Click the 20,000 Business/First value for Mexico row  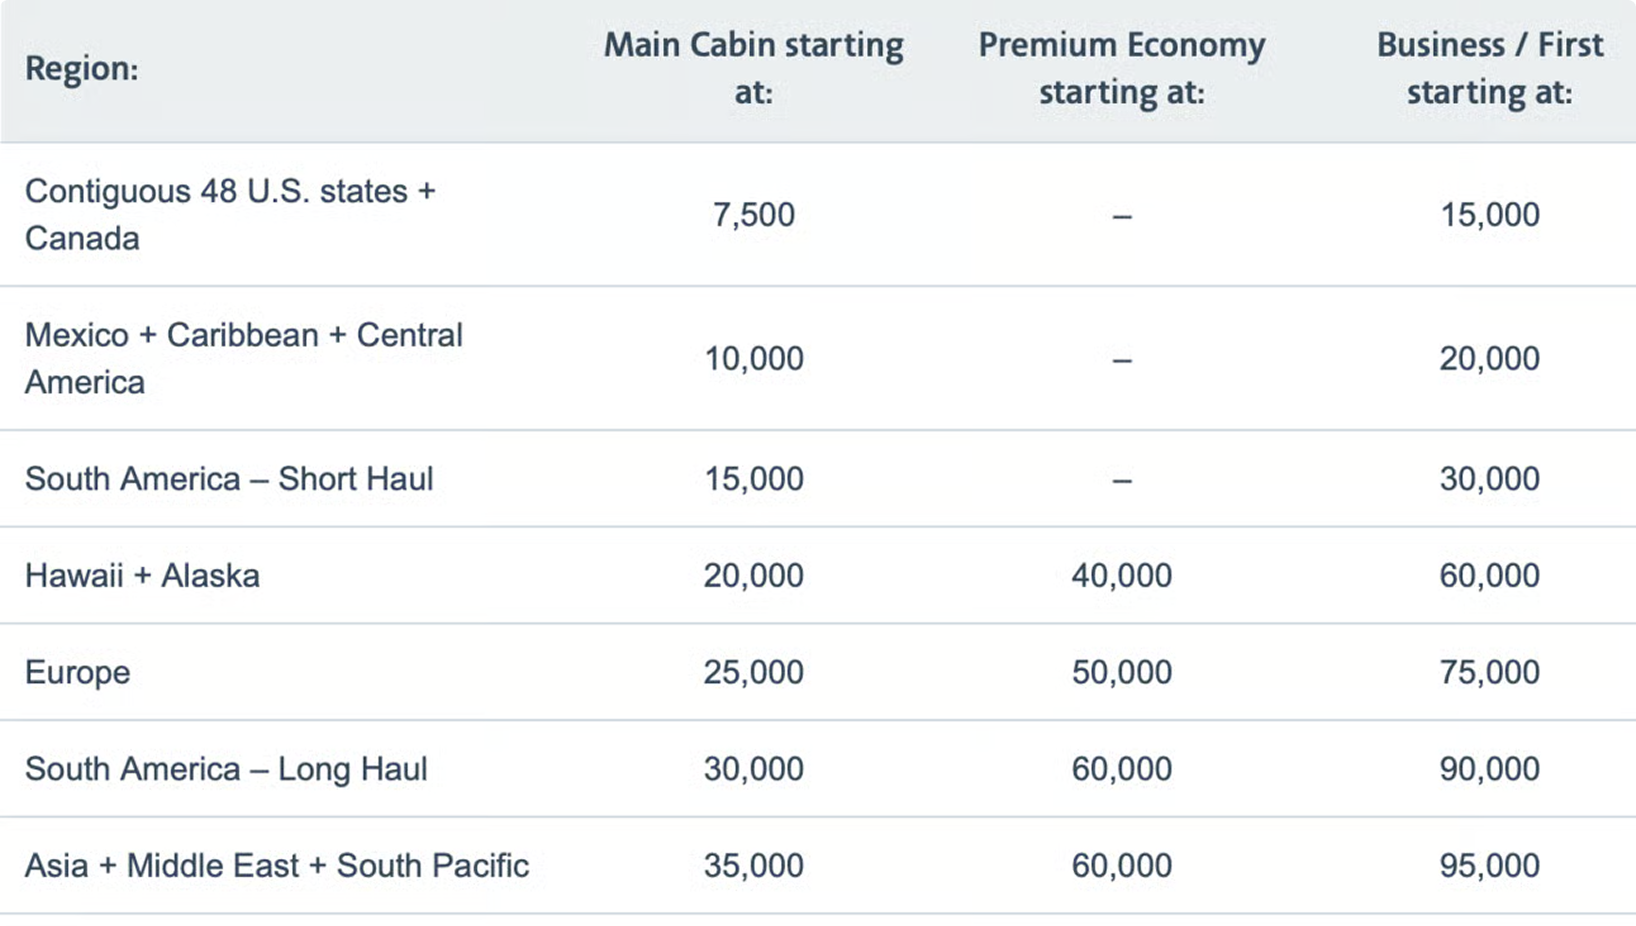[x=1489, y=359]
